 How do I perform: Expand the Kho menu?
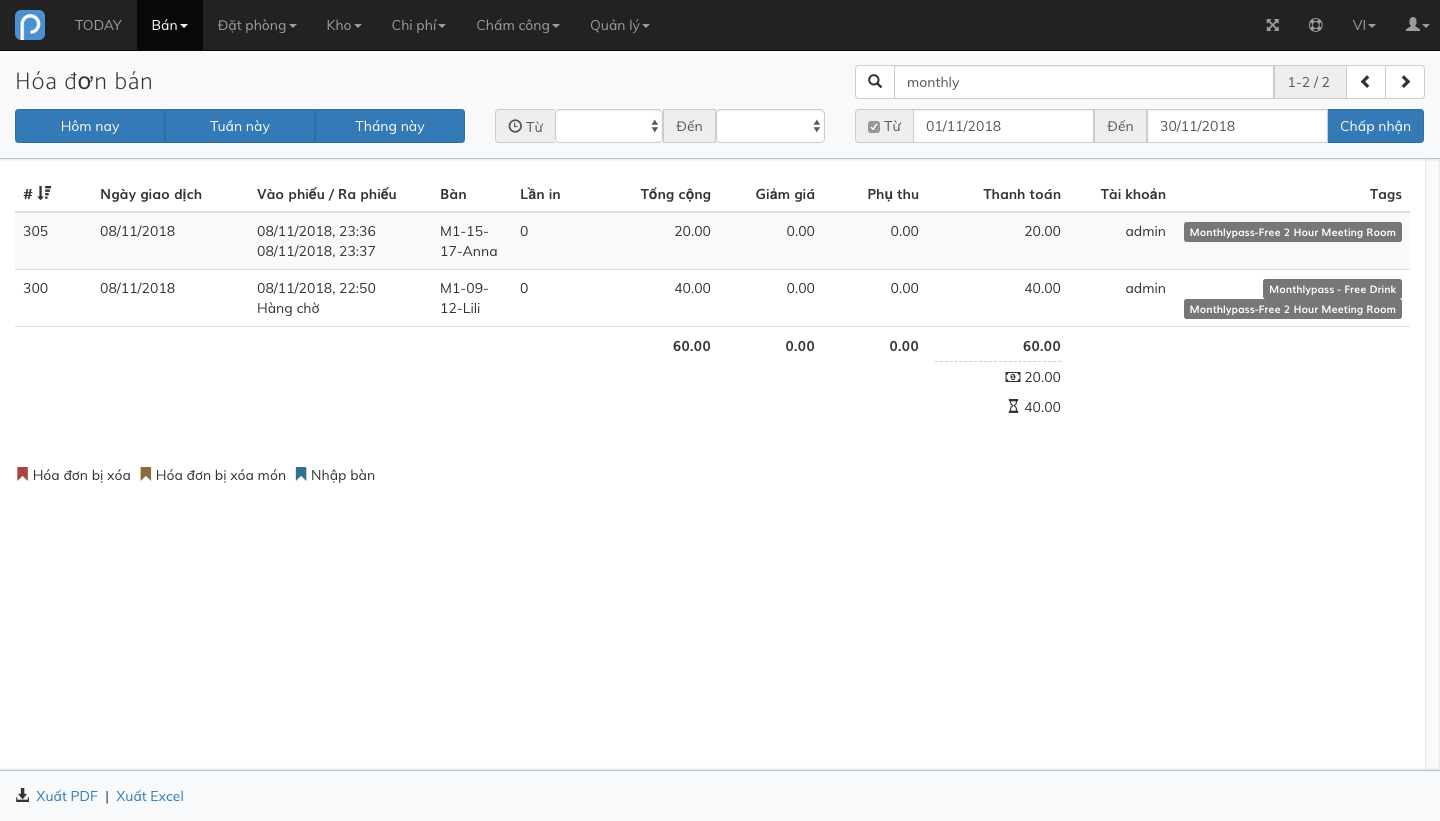344,25
